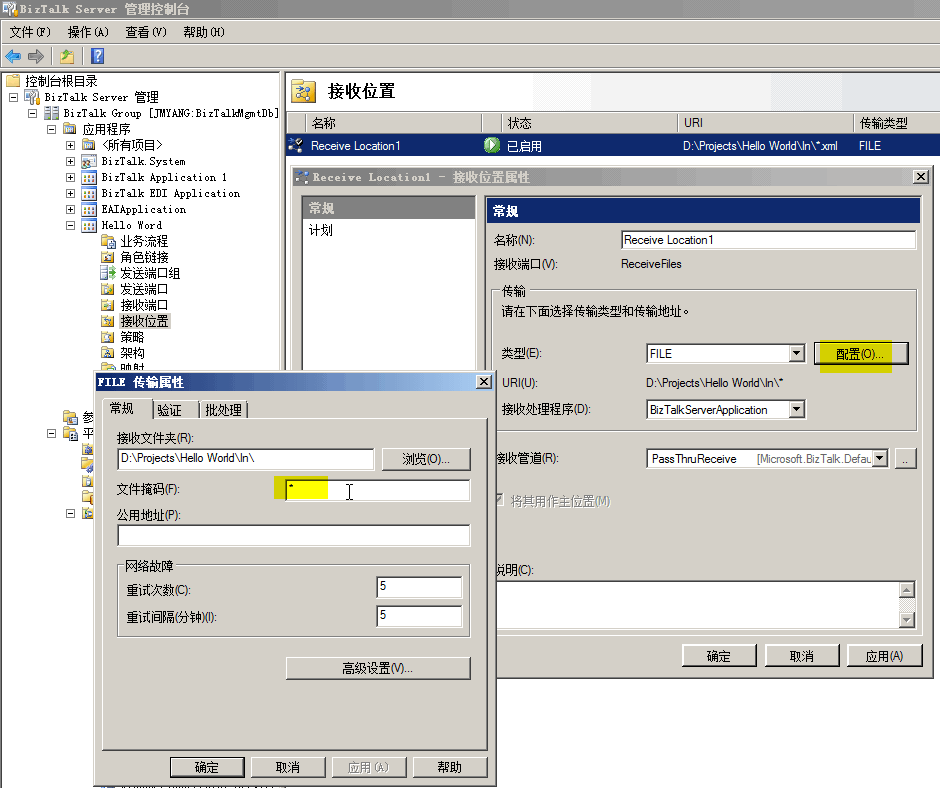
Task: Click 确定 in FILE 传输属性 dialog
Action: click(207, 767)
